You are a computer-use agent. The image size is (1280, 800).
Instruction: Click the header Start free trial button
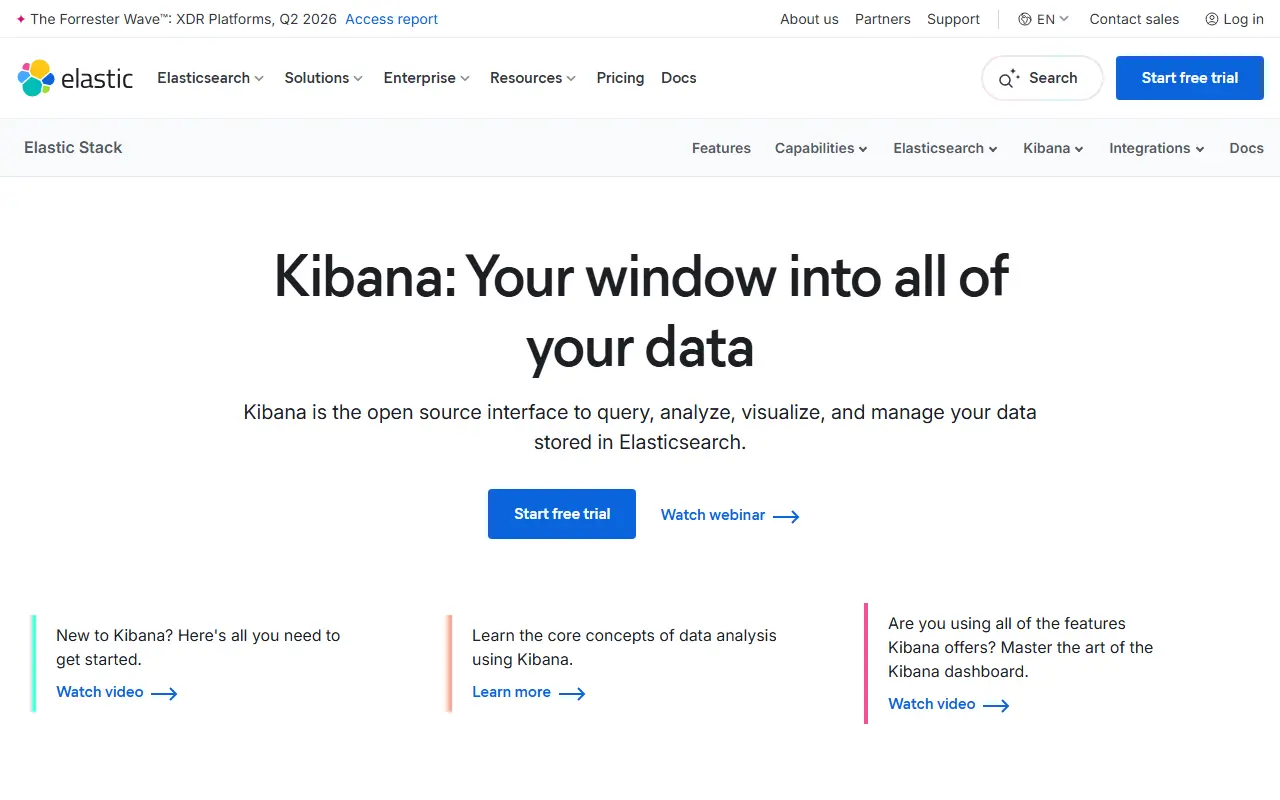click(1190, 78)
